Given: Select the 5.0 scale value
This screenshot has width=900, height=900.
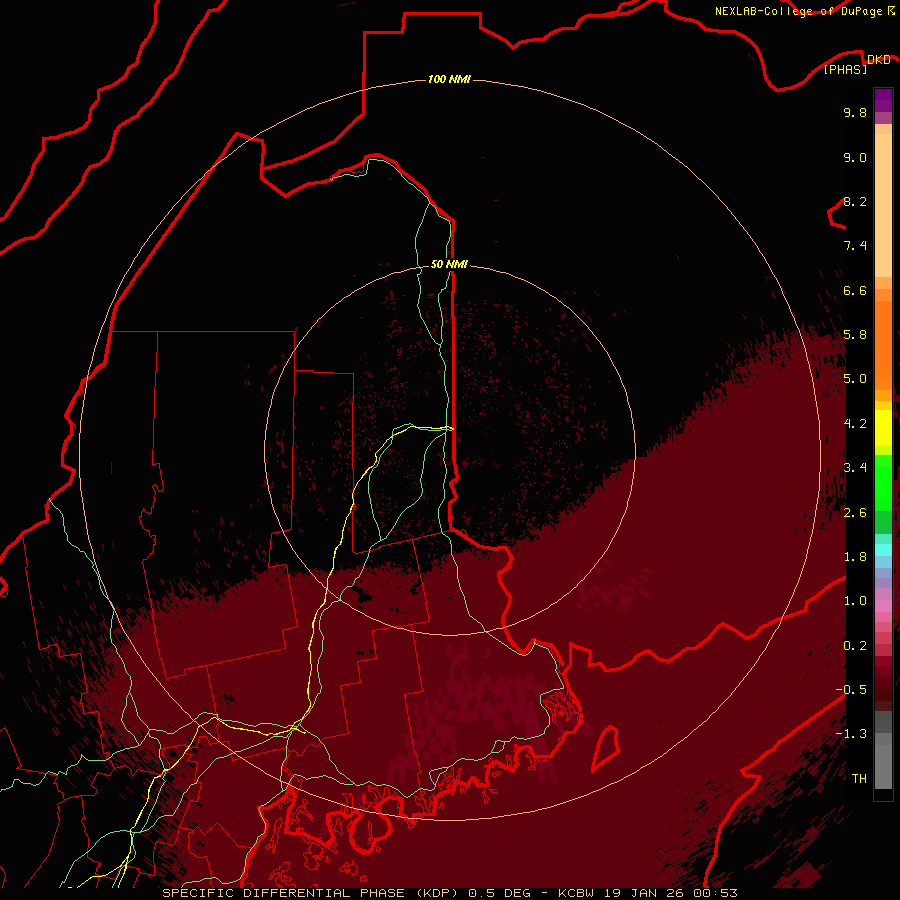Looking at the screenshot, I should tap(855, 379).
